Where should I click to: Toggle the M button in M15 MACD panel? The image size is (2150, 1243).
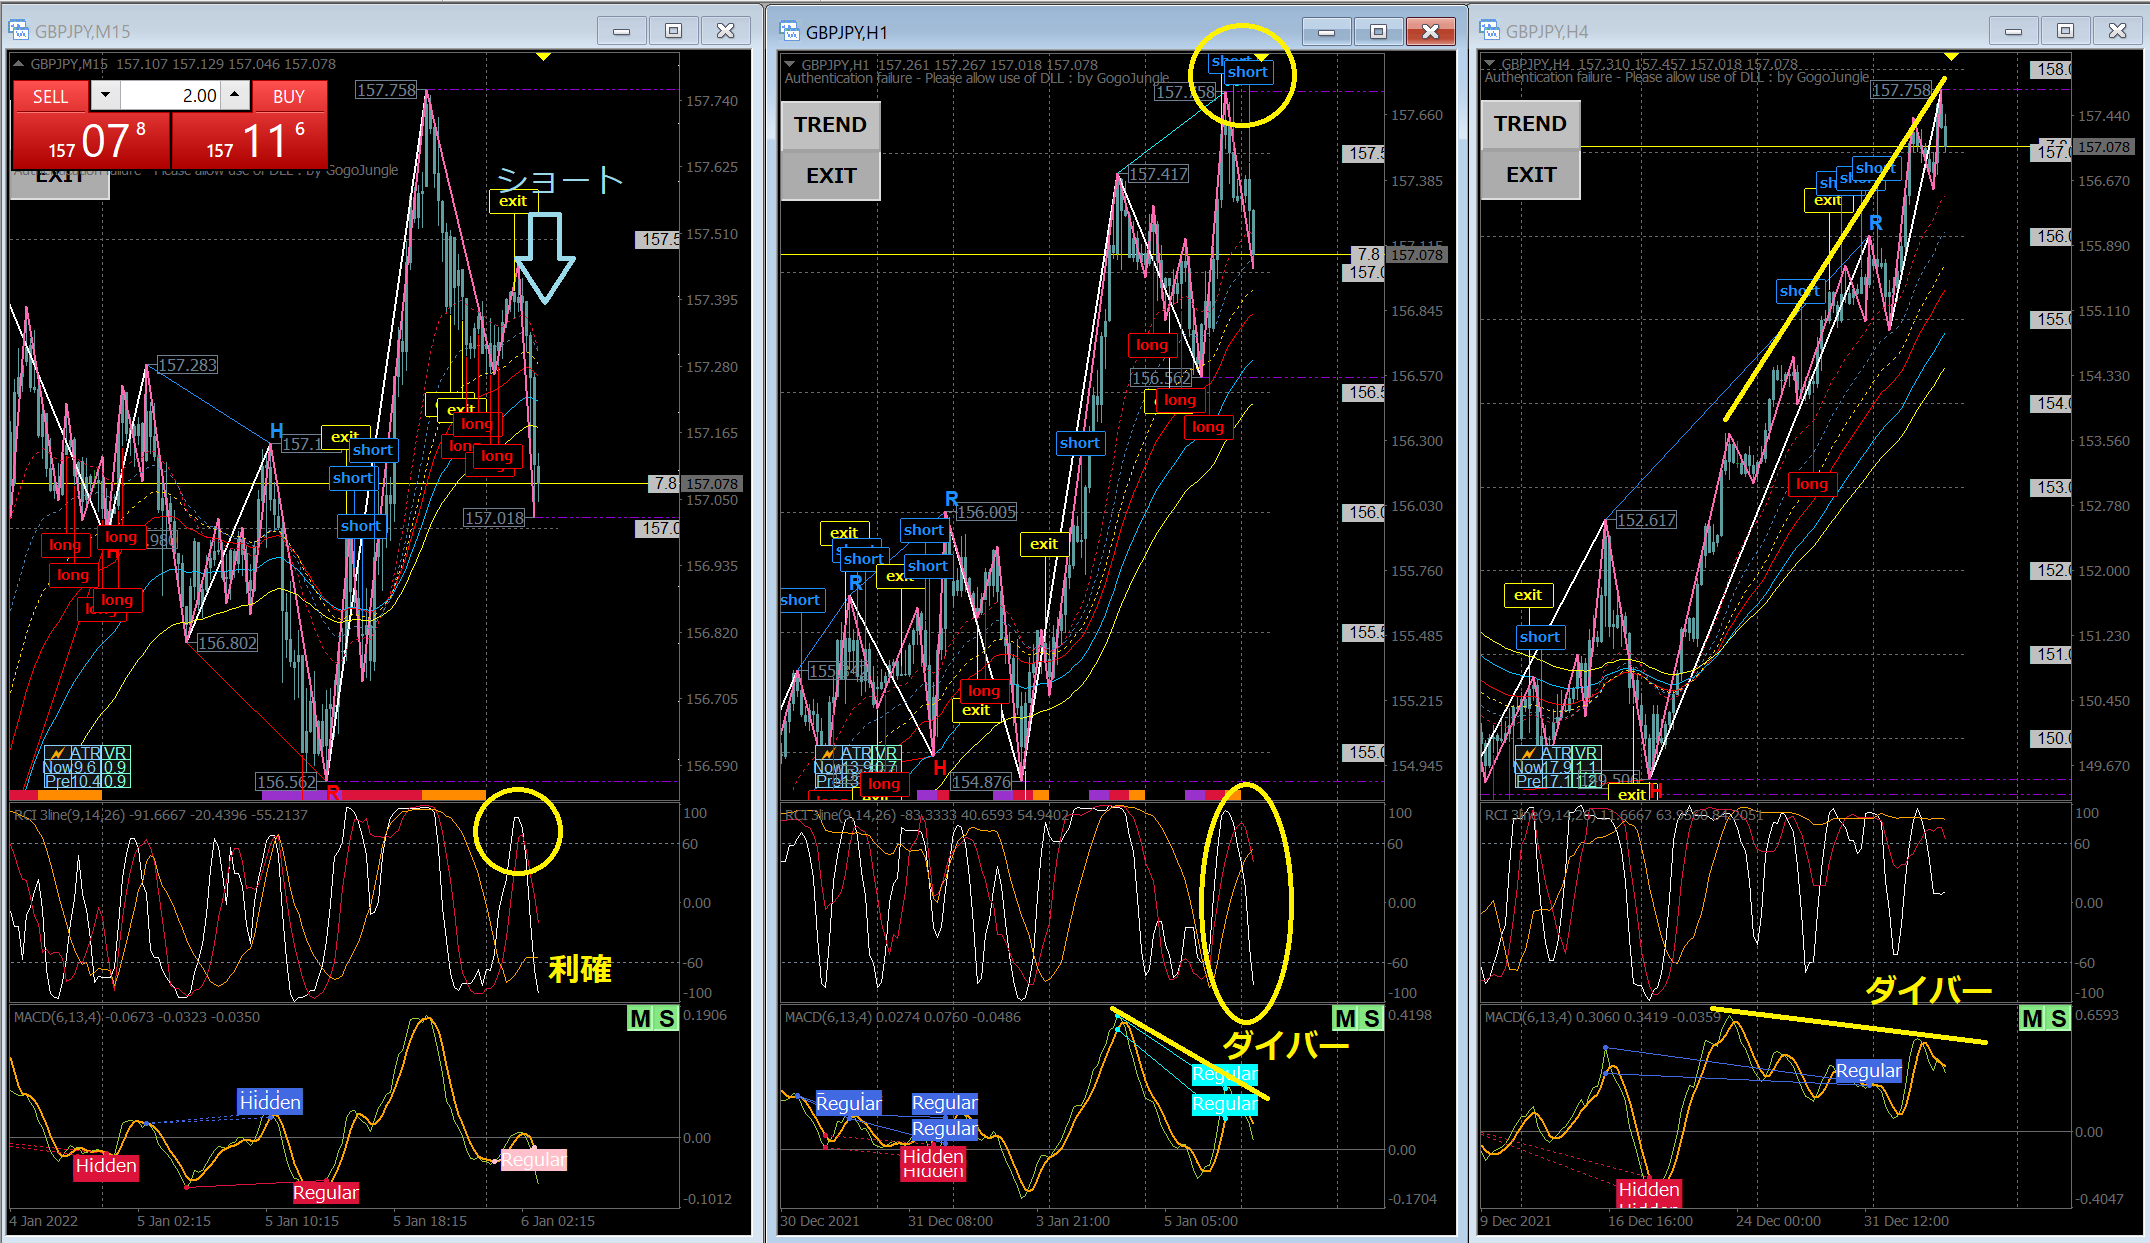(x=640, y=1019)
